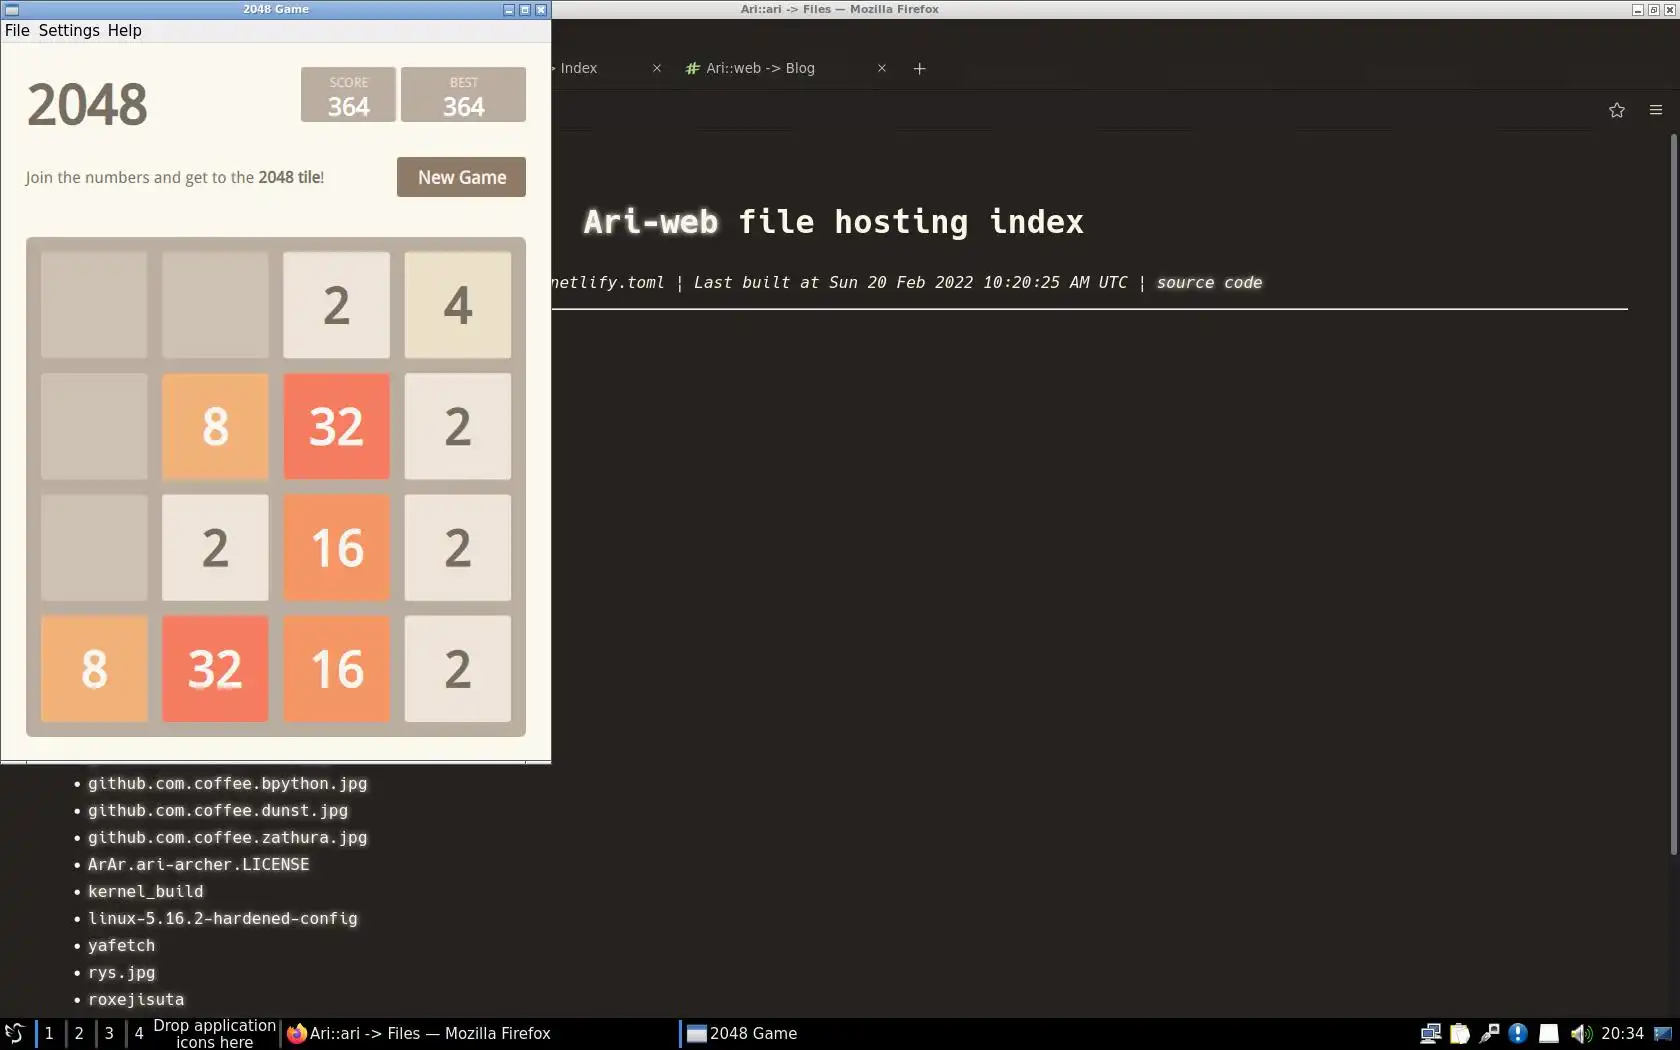Screen dimensions: 1680x1050
Task: Switch to workspace 4 in the taskbar
Action: tap(139, 1033)
